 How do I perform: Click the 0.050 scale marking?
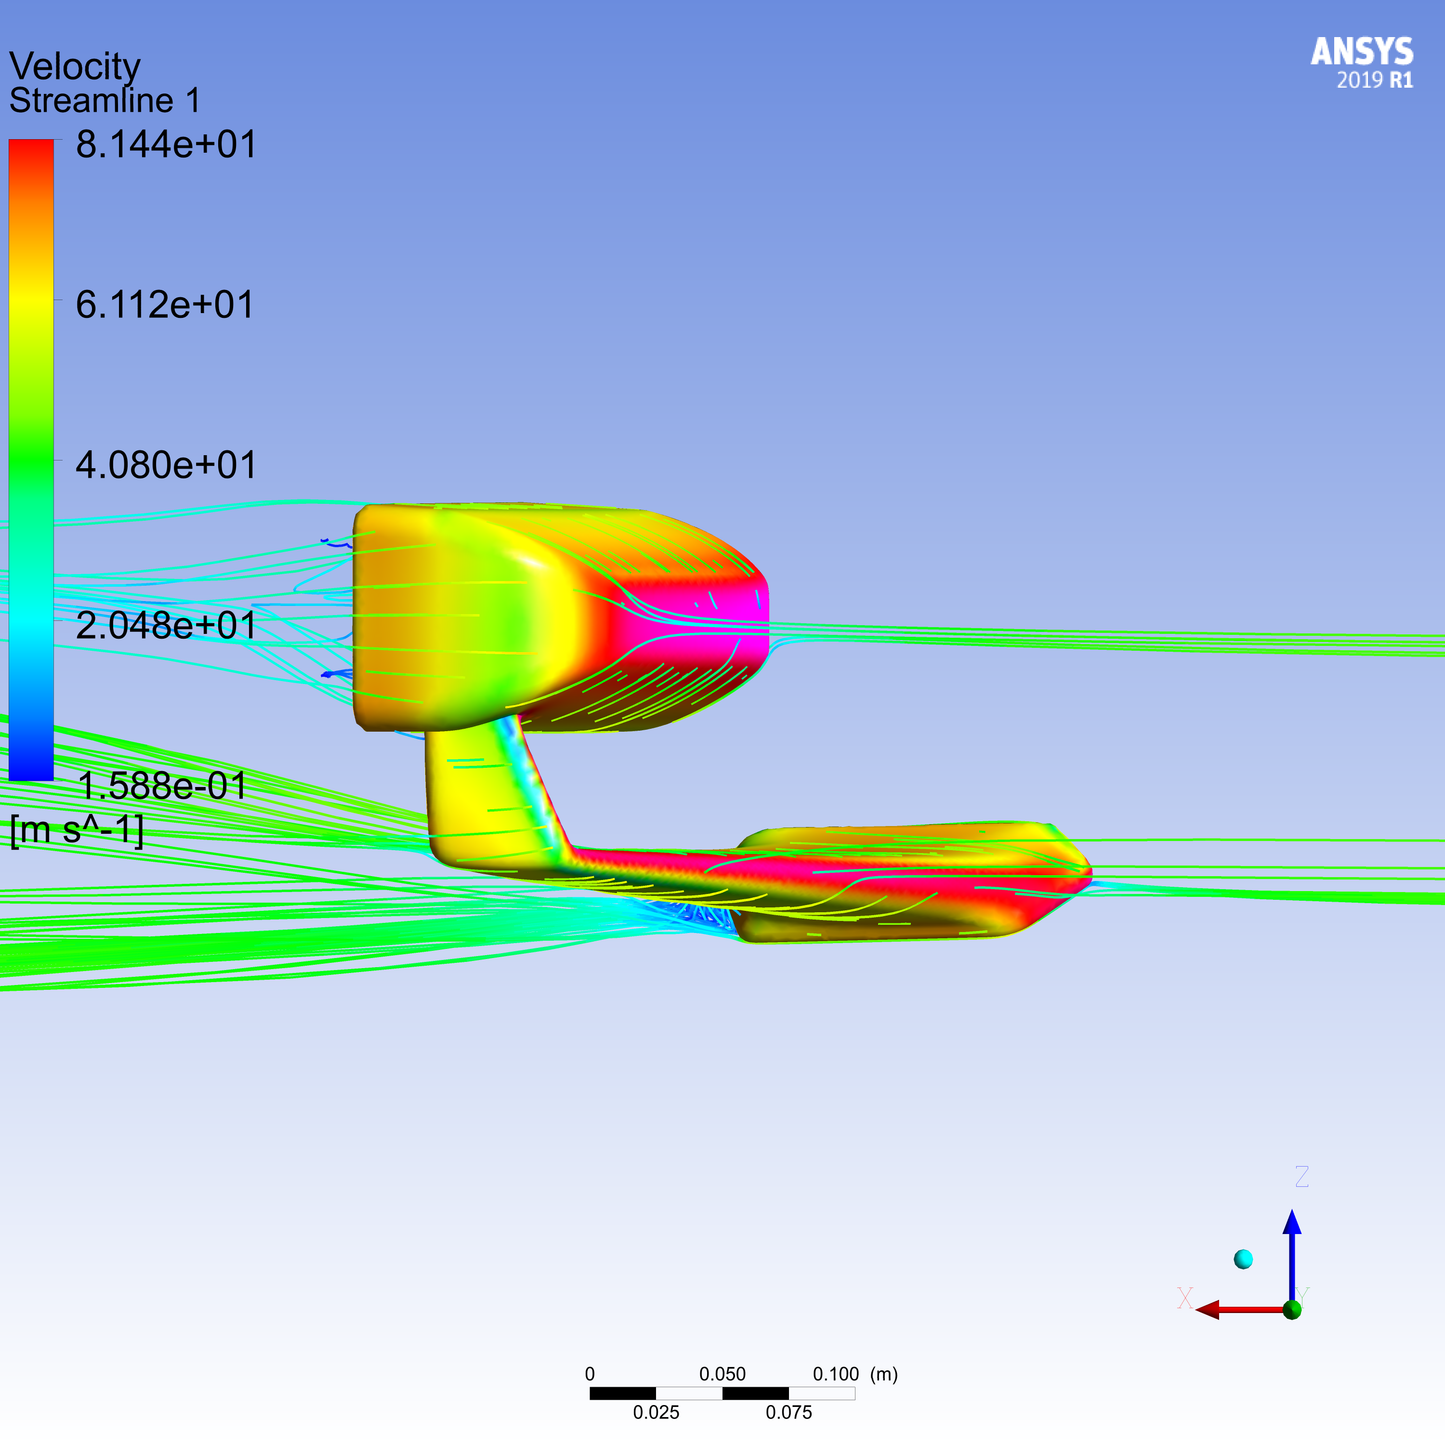(722, 1374)
